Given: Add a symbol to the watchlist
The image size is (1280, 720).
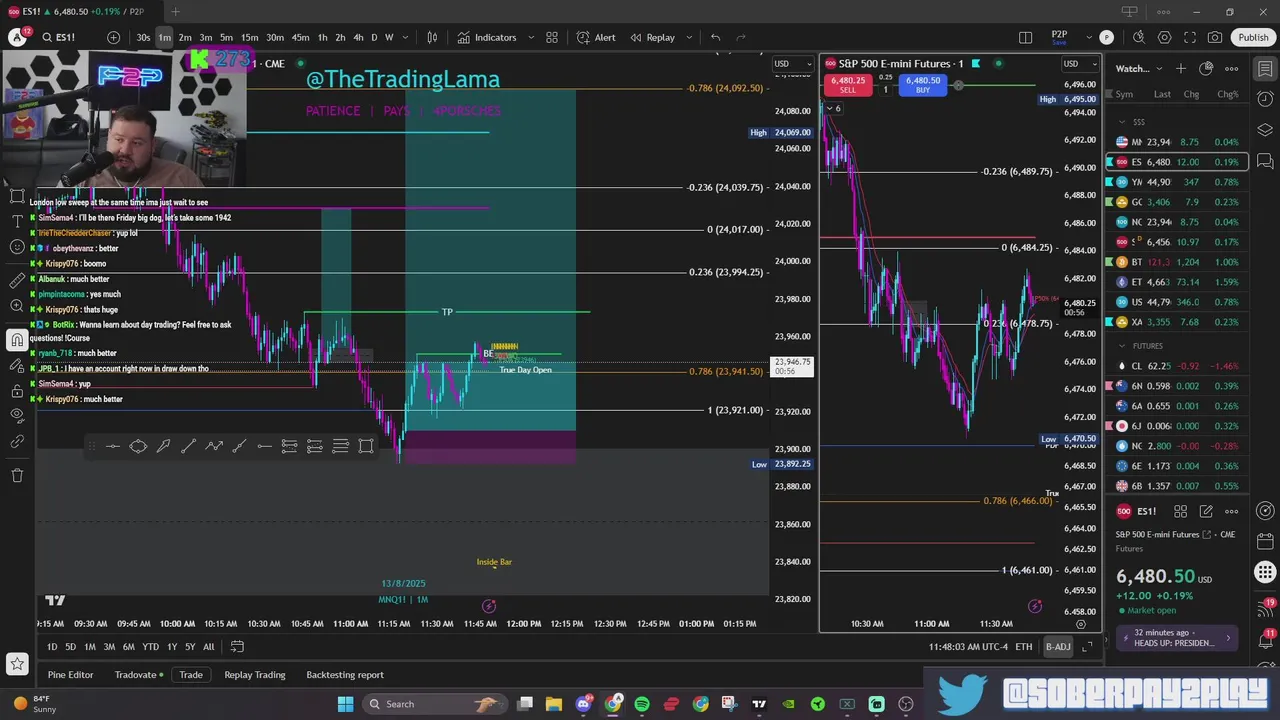Looking at the screenshot, I should coord(1181,68).
